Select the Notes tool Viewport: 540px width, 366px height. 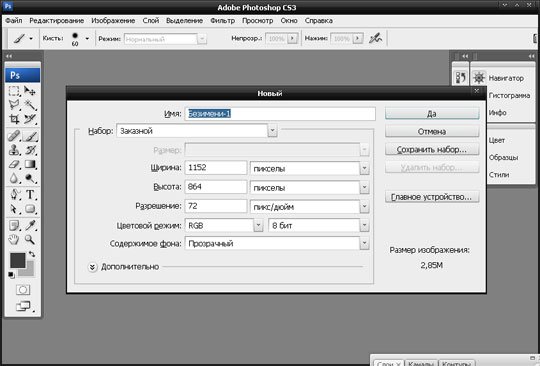point(14,226)
